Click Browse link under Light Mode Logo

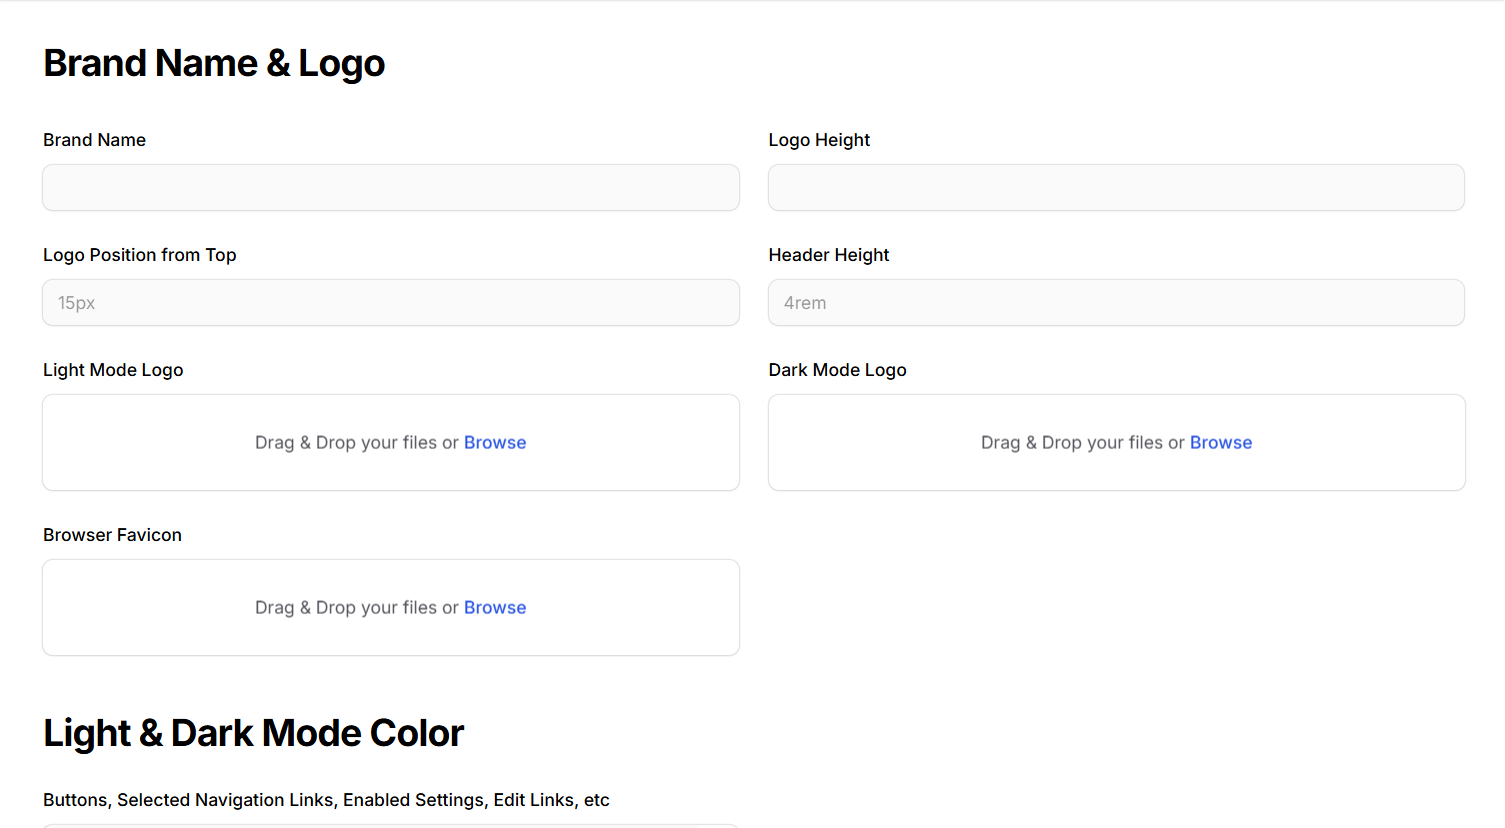(x=494, y=443)
